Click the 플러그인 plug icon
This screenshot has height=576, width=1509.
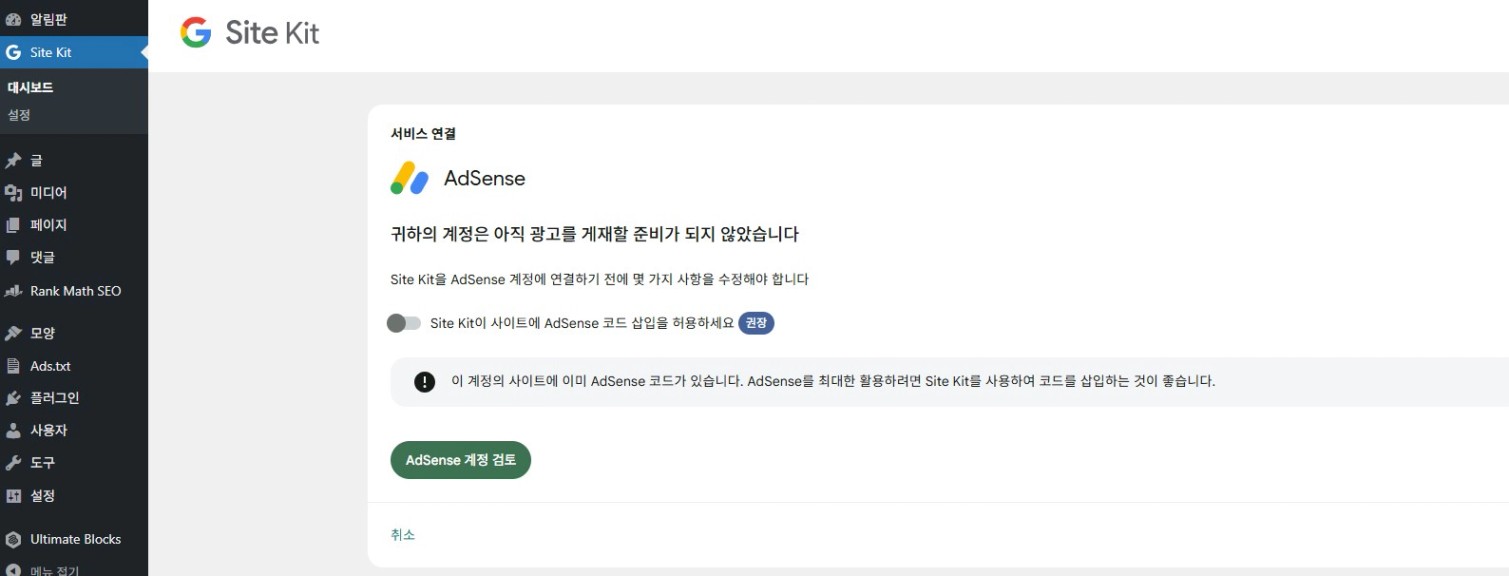pos(13,398)
